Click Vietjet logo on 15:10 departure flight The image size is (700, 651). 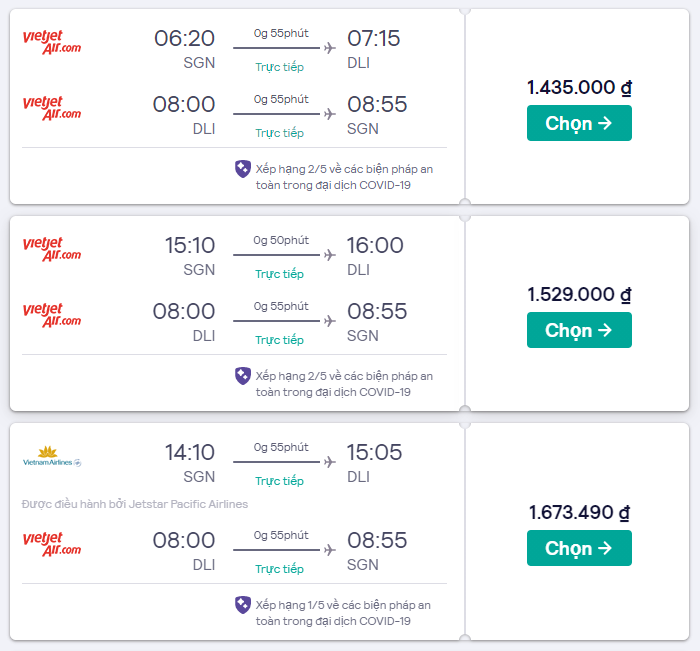point(51,249)
